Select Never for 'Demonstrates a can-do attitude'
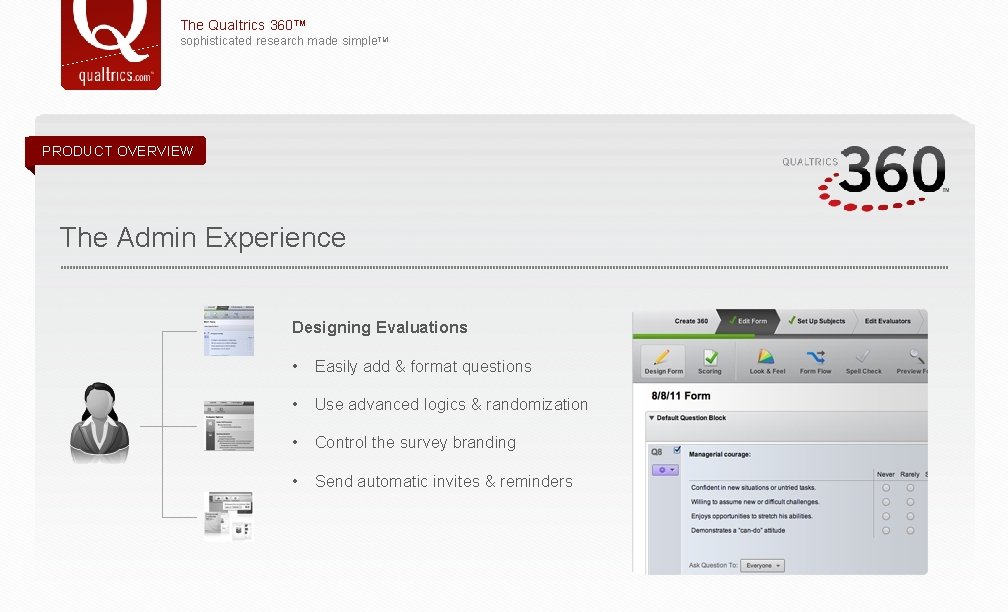Screen dimensions: 1008x612 click(886, 531)
